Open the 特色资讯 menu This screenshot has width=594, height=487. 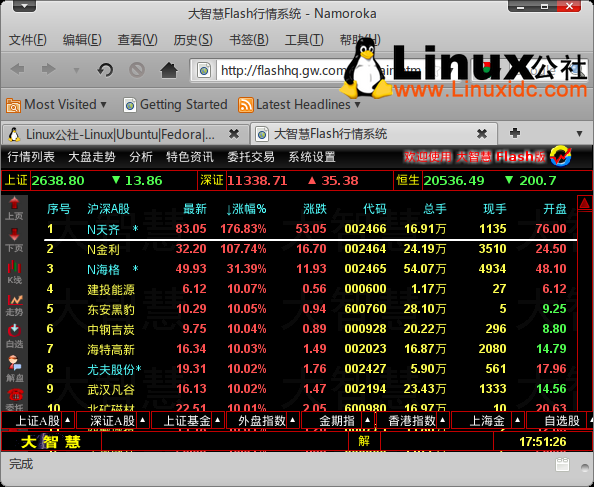point(190,157)
